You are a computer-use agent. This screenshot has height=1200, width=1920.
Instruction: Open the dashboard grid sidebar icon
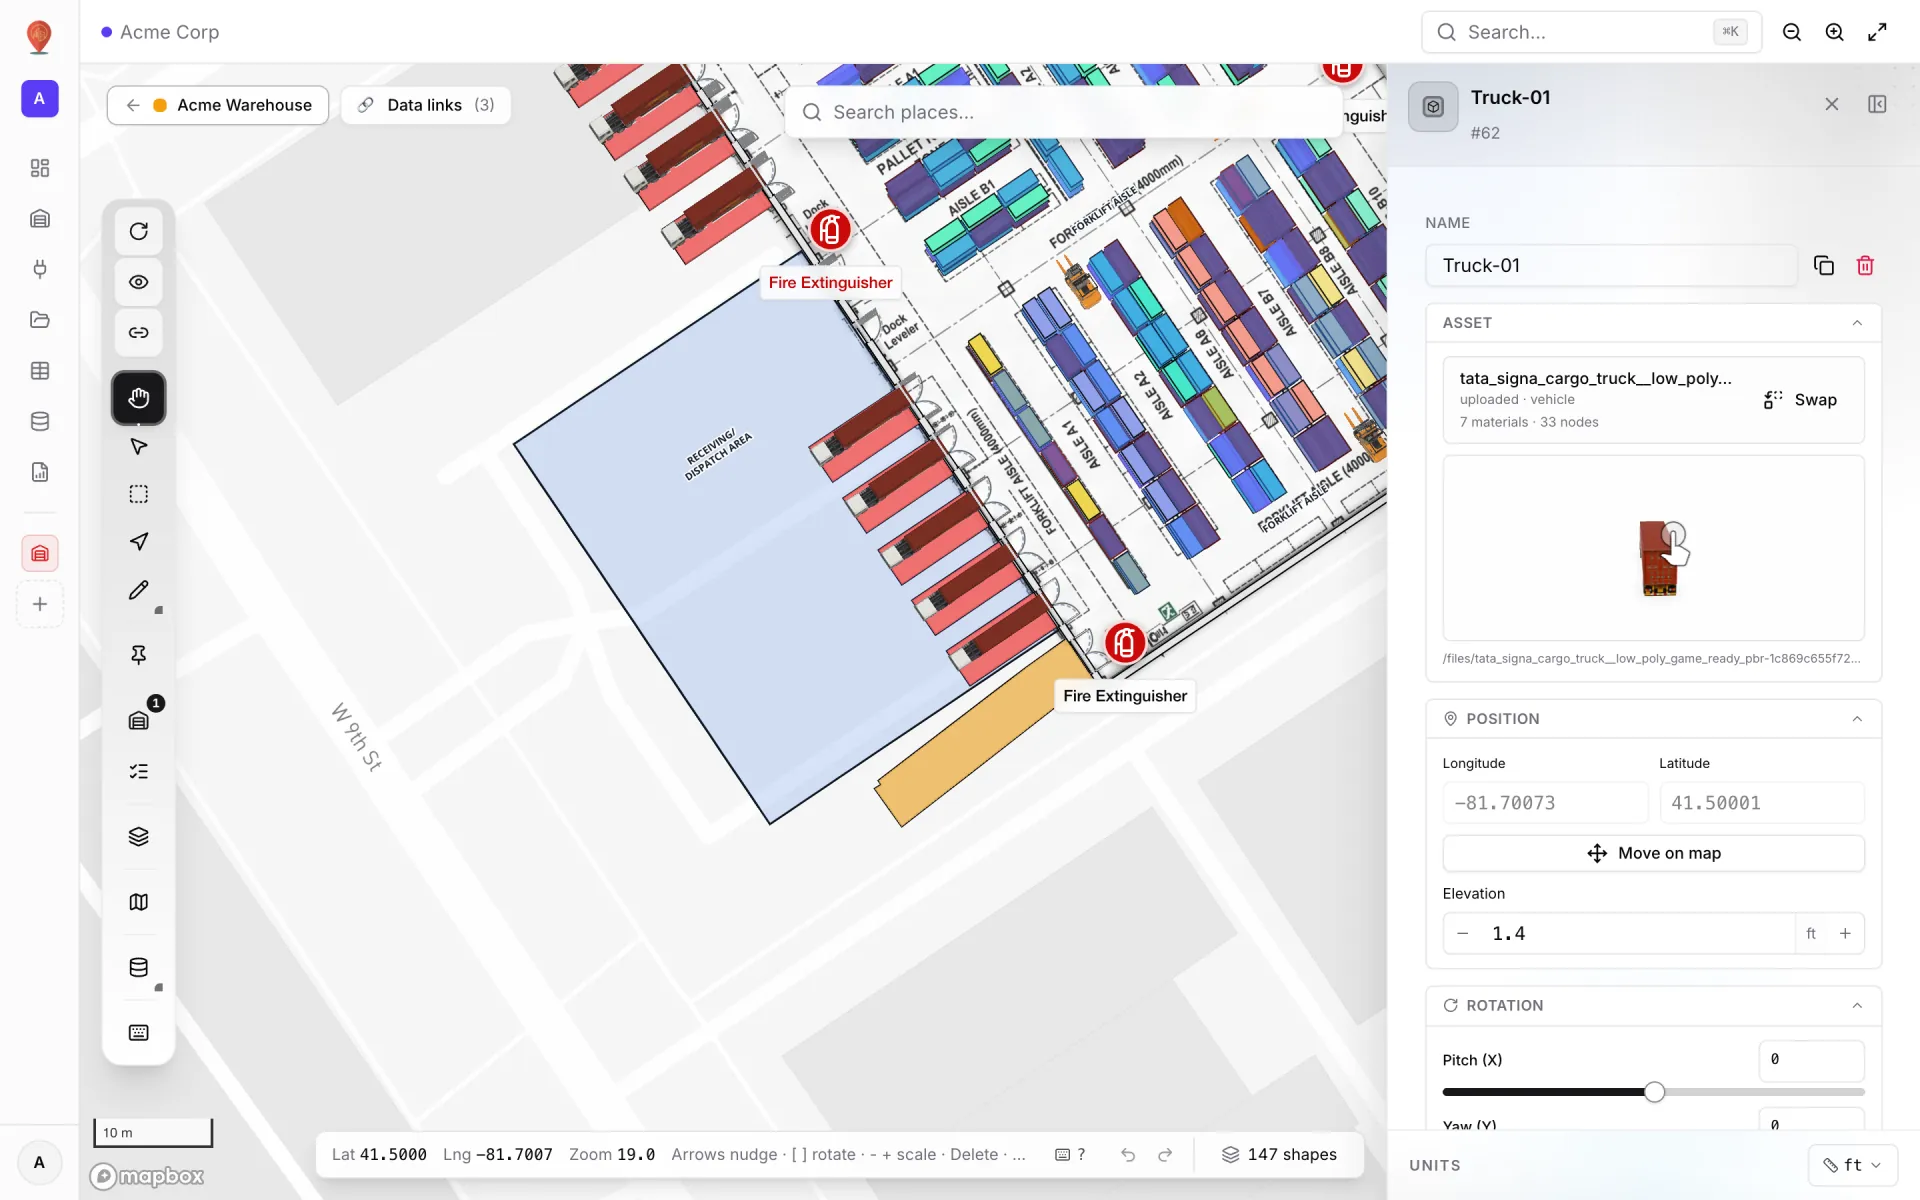pos(40,168)
